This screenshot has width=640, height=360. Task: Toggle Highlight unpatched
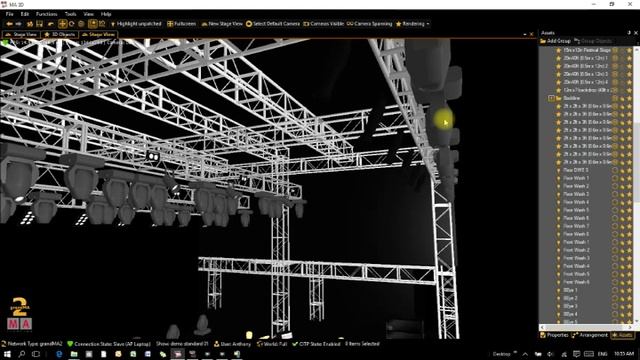(136, 24)
